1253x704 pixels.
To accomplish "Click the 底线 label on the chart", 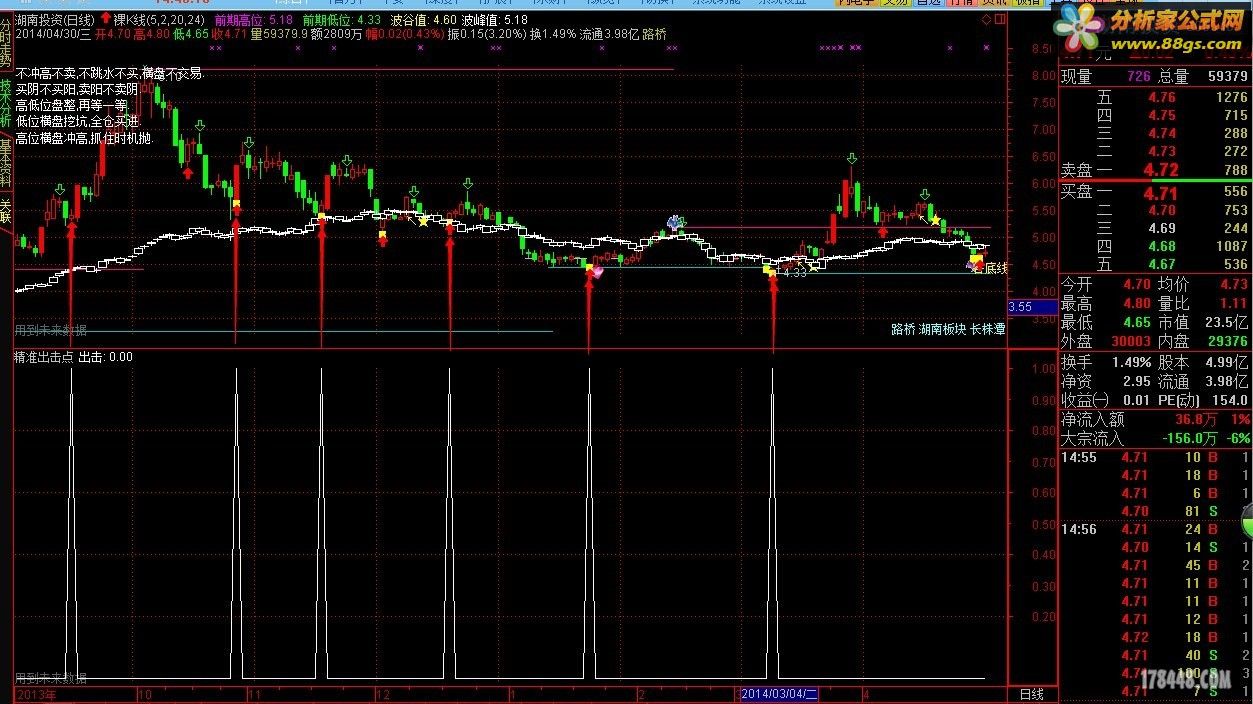I will pyautogui.click(x=996, y=268).
